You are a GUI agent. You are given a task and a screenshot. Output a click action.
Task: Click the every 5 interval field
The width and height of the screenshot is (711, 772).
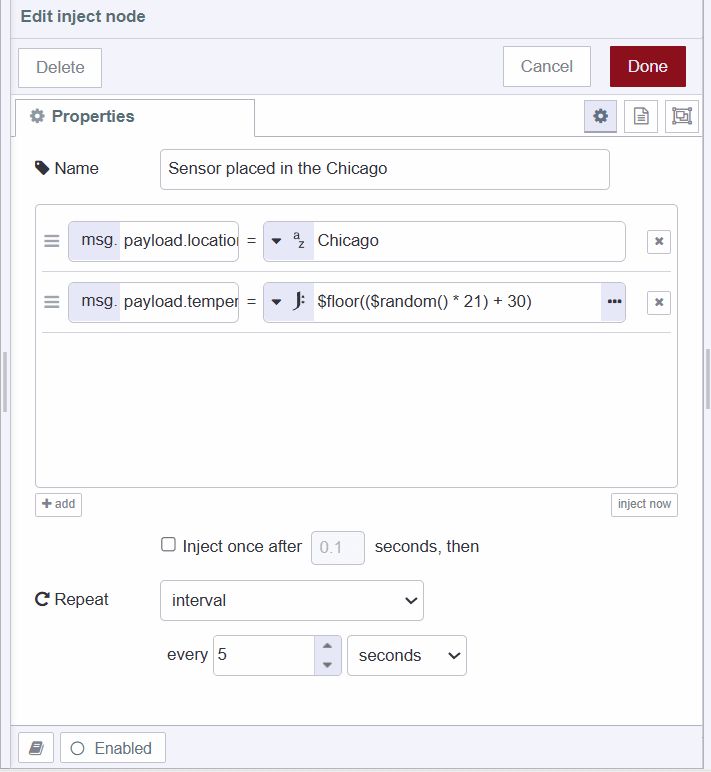point(264,655)
